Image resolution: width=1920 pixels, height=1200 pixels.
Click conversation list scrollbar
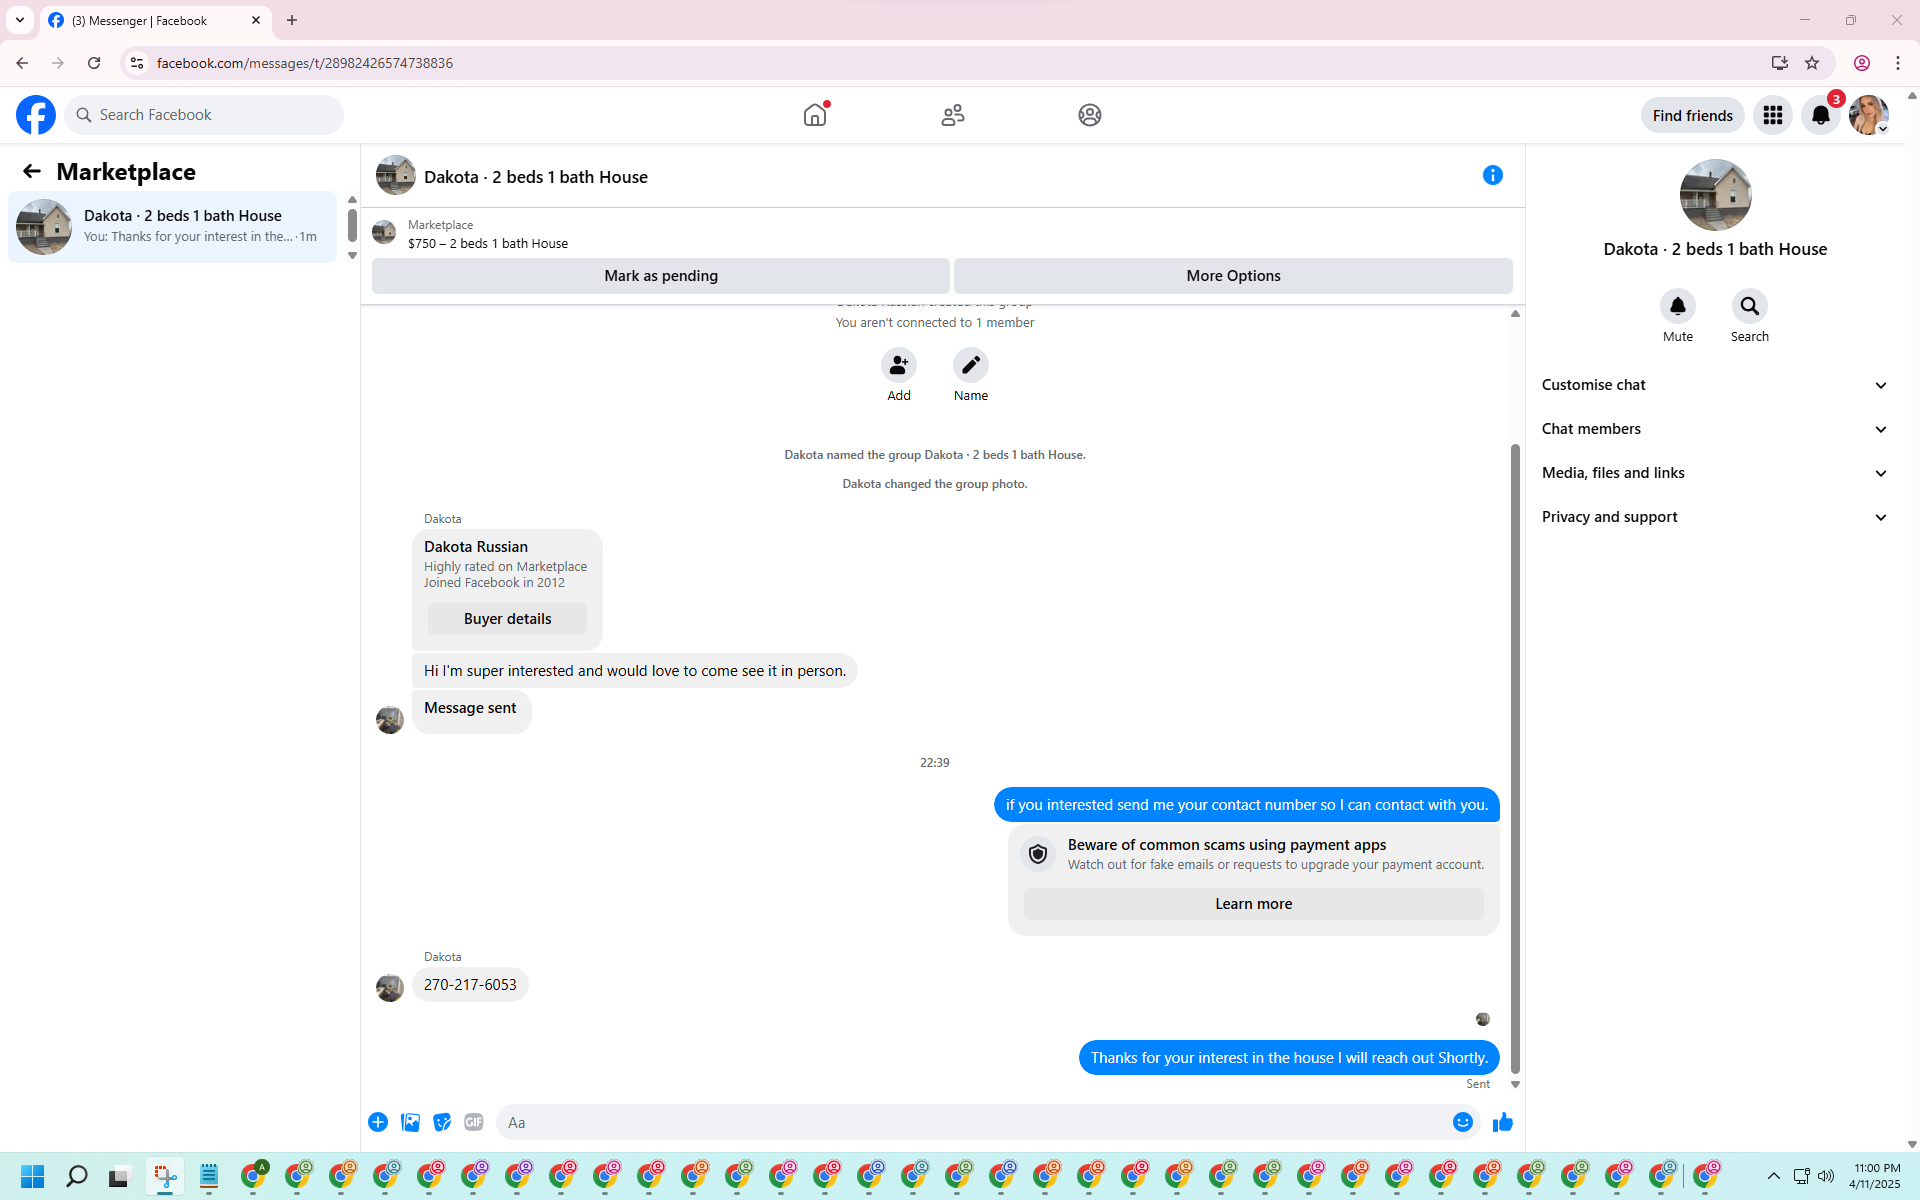[352, 226]
